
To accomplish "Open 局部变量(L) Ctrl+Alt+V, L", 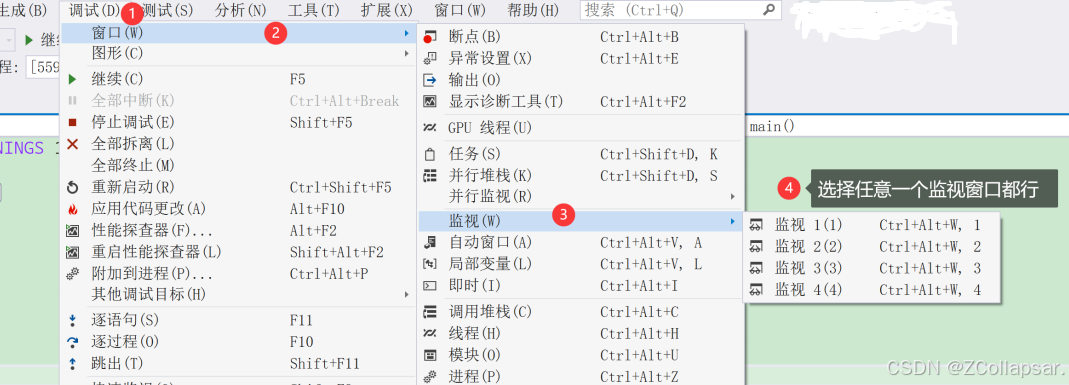I will [579, 264].
